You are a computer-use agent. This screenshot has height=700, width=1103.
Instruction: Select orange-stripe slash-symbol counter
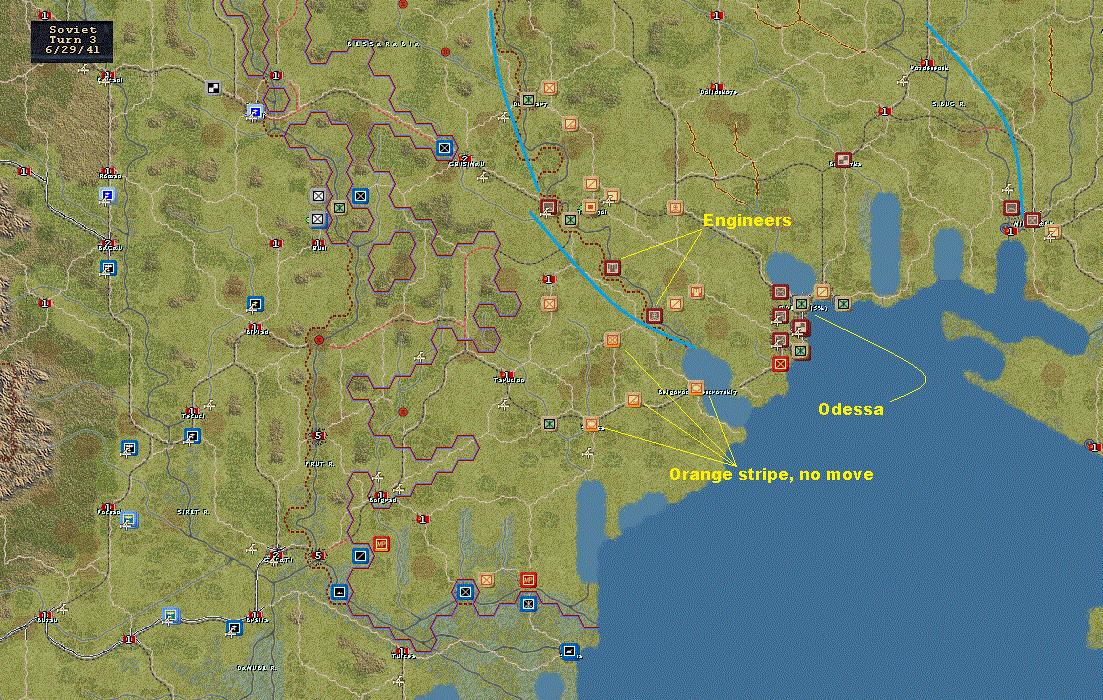tap(633, 400)
